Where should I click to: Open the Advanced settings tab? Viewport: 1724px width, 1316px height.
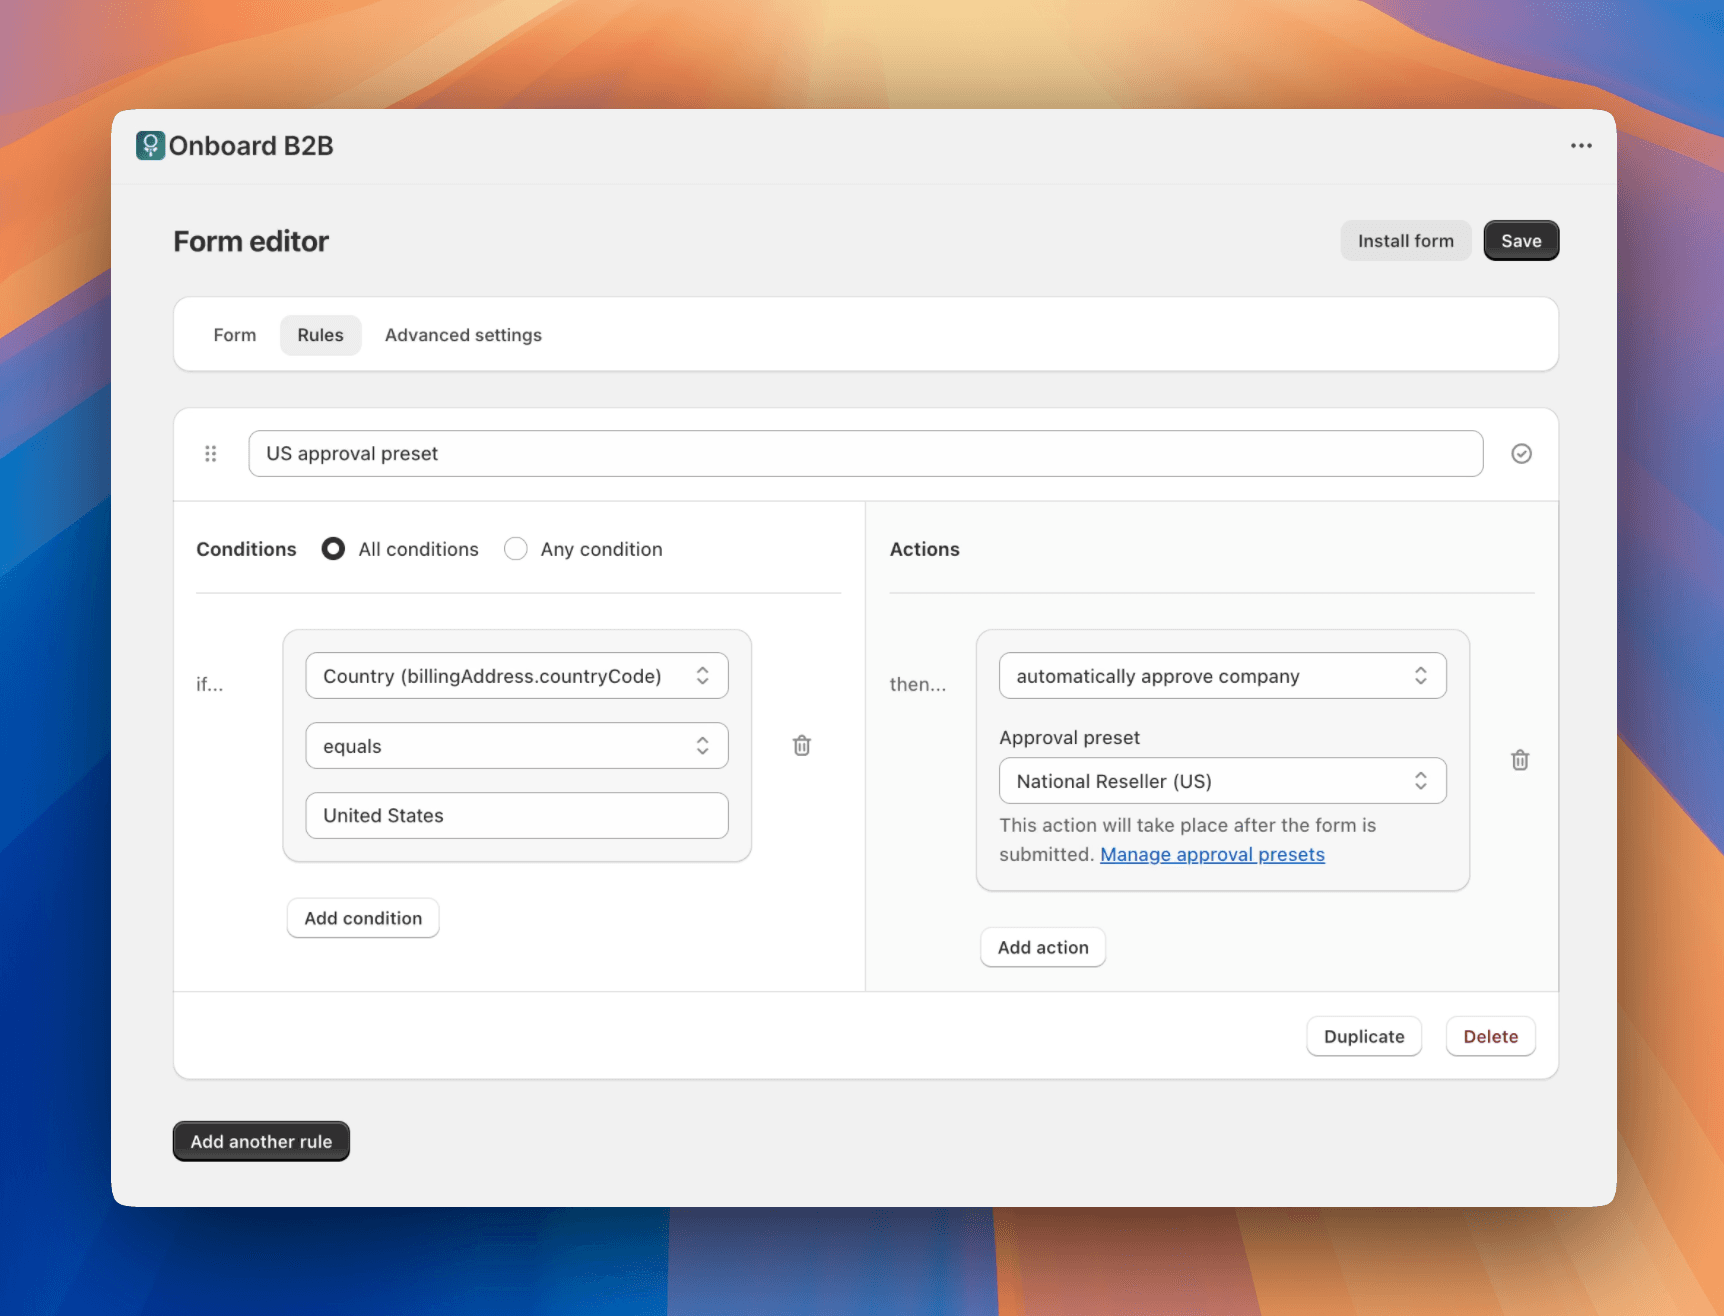[x=462, y=335]
